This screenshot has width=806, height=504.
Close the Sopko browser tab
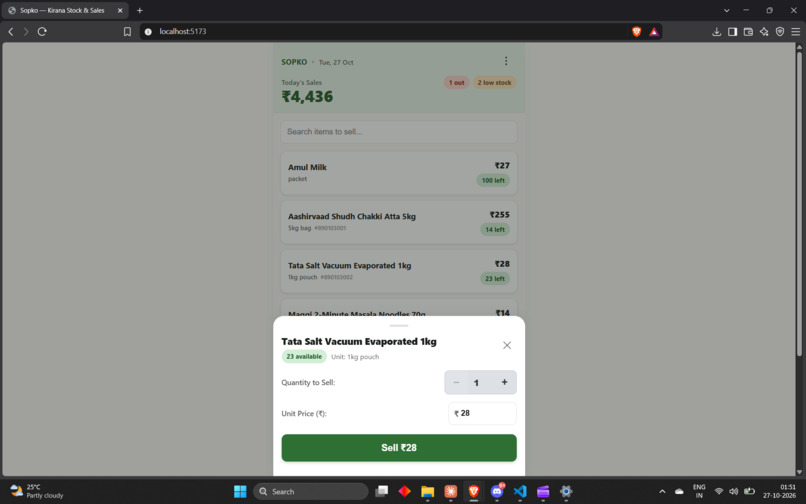tap(120, 10)
